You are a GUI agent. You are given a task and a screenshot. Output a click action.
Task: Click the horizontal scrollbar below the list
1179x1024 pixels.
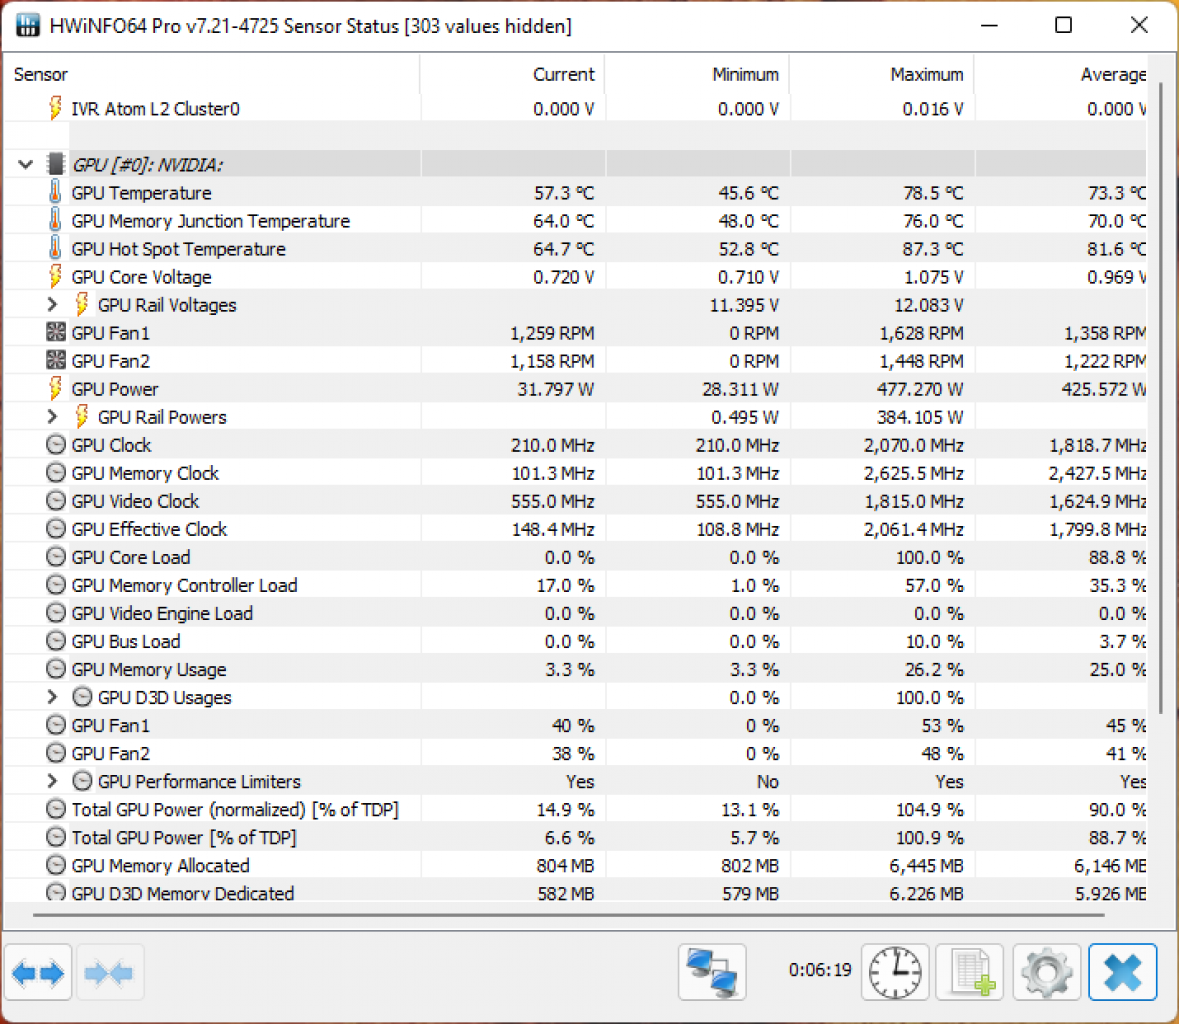pyautogui.click(x=568, y=915)
